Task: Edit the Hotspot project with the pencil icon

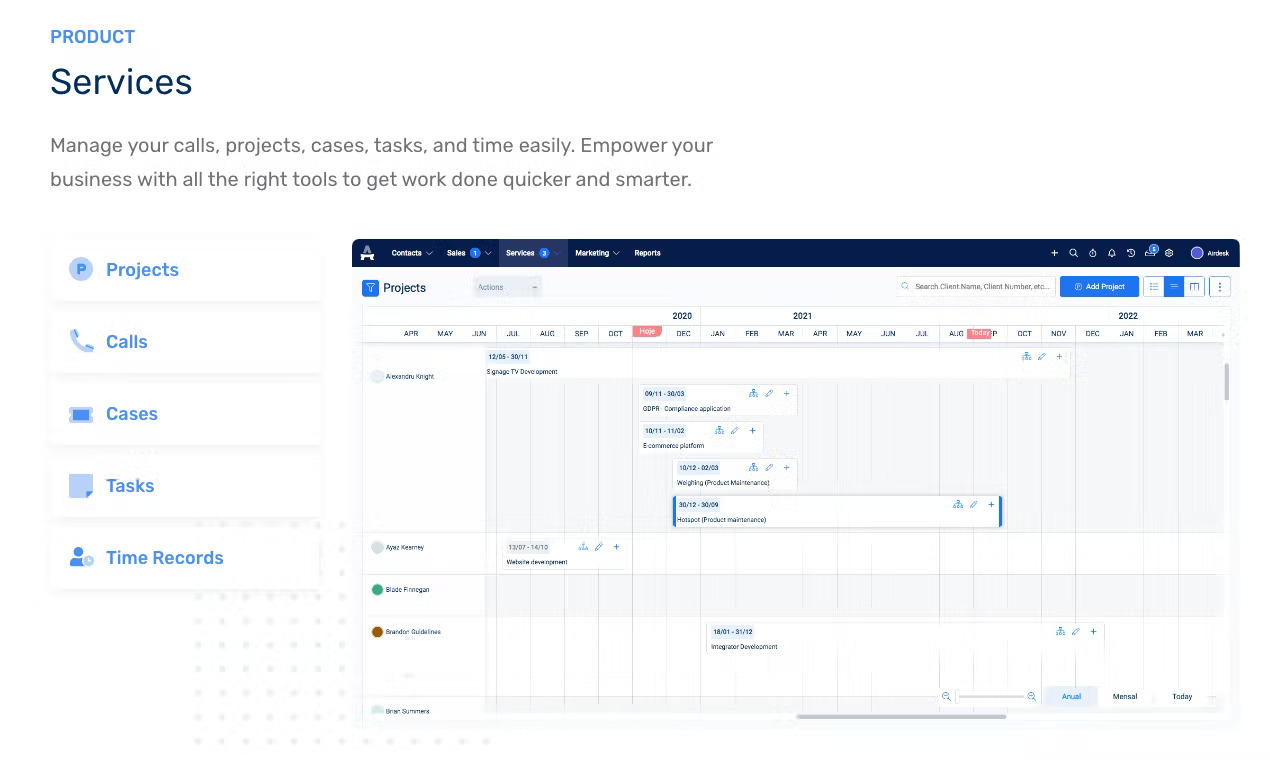Action: (974, 504)
